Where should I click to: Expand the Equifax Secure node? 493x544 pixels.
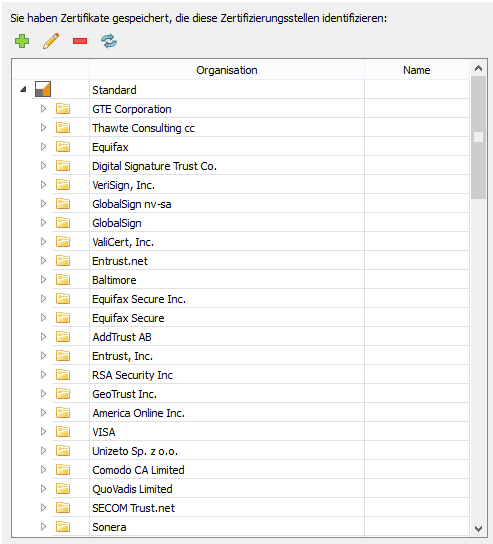point(43,318)
